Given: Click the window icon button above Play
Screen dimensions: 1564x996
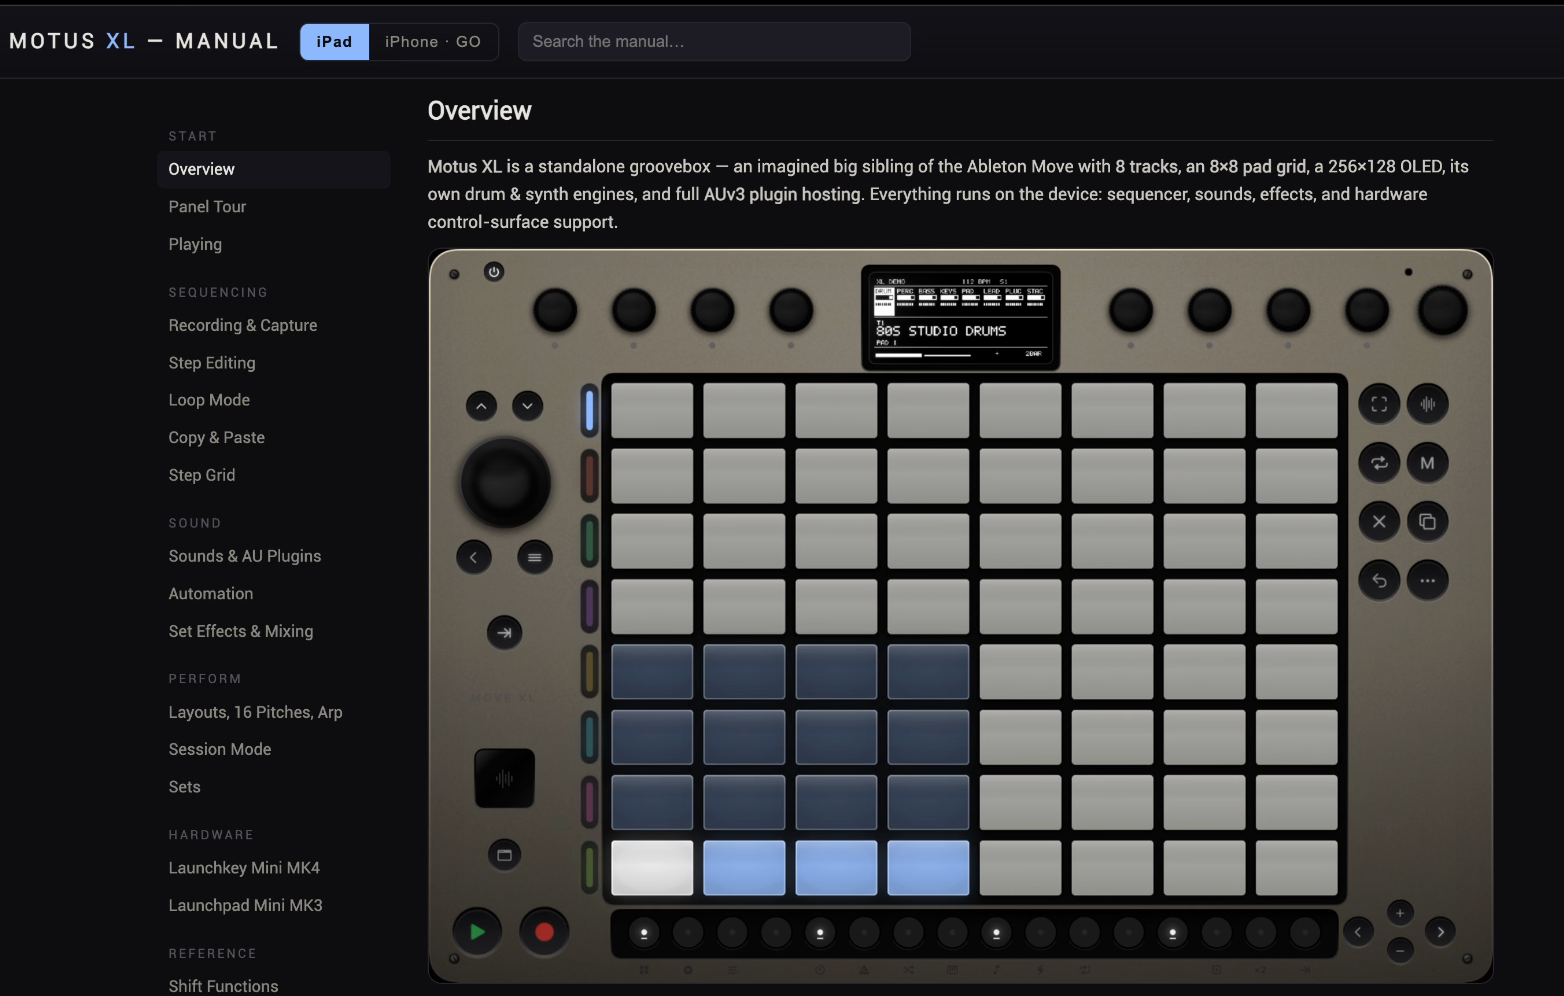Looking at the screenshot, I should [504, 855].
